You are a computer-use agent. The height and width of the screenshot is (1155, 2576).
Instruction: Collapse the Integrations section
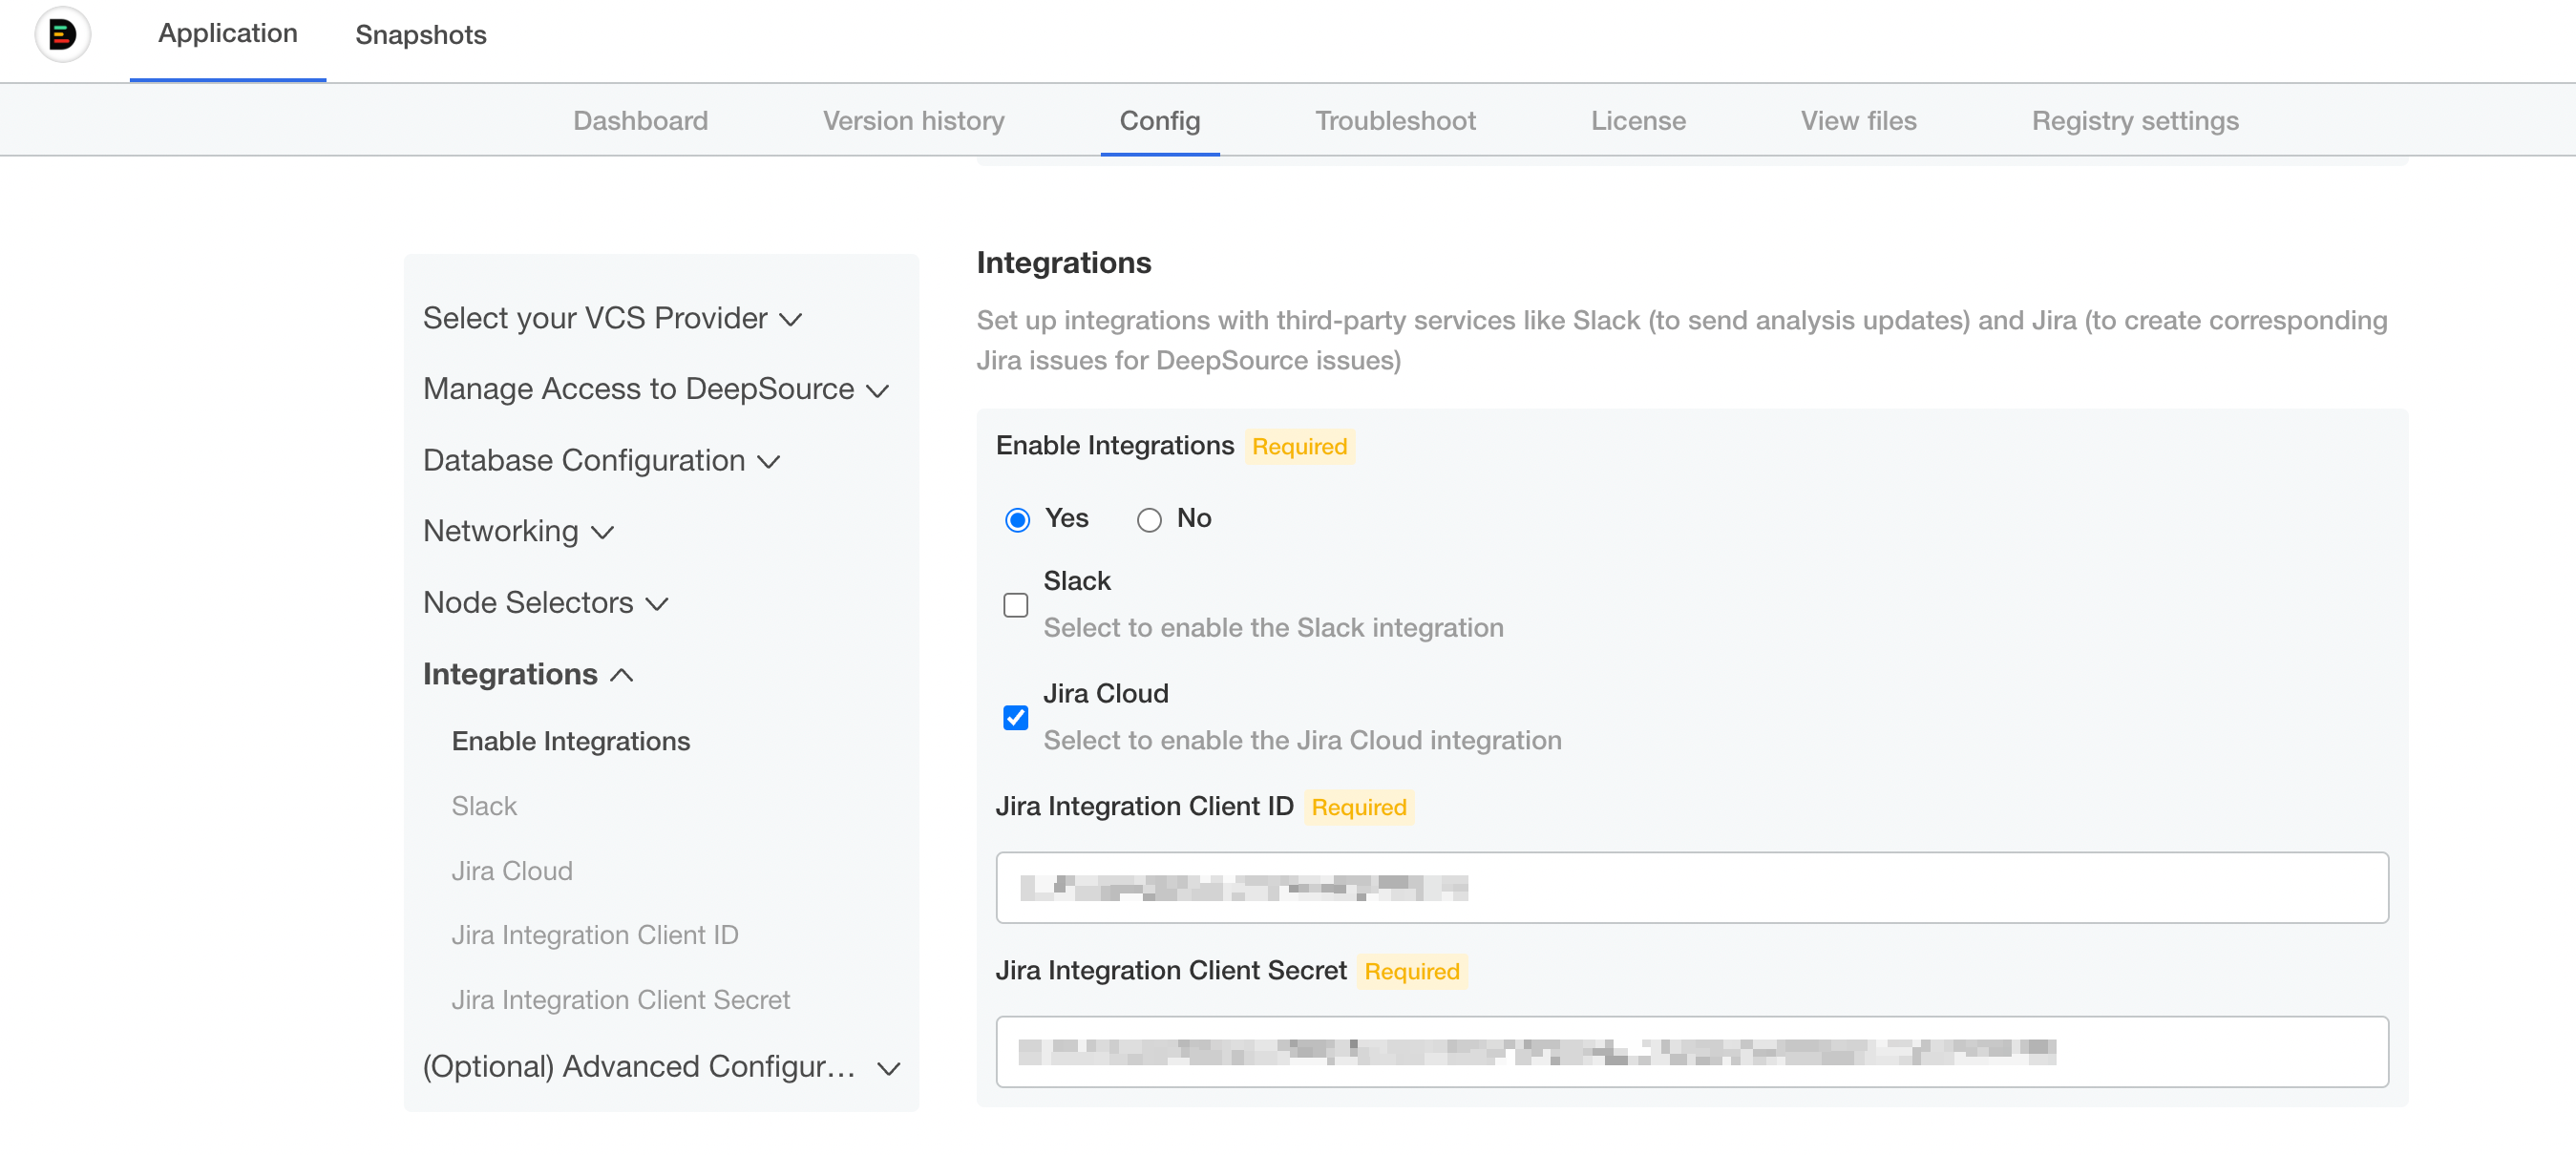528,674
